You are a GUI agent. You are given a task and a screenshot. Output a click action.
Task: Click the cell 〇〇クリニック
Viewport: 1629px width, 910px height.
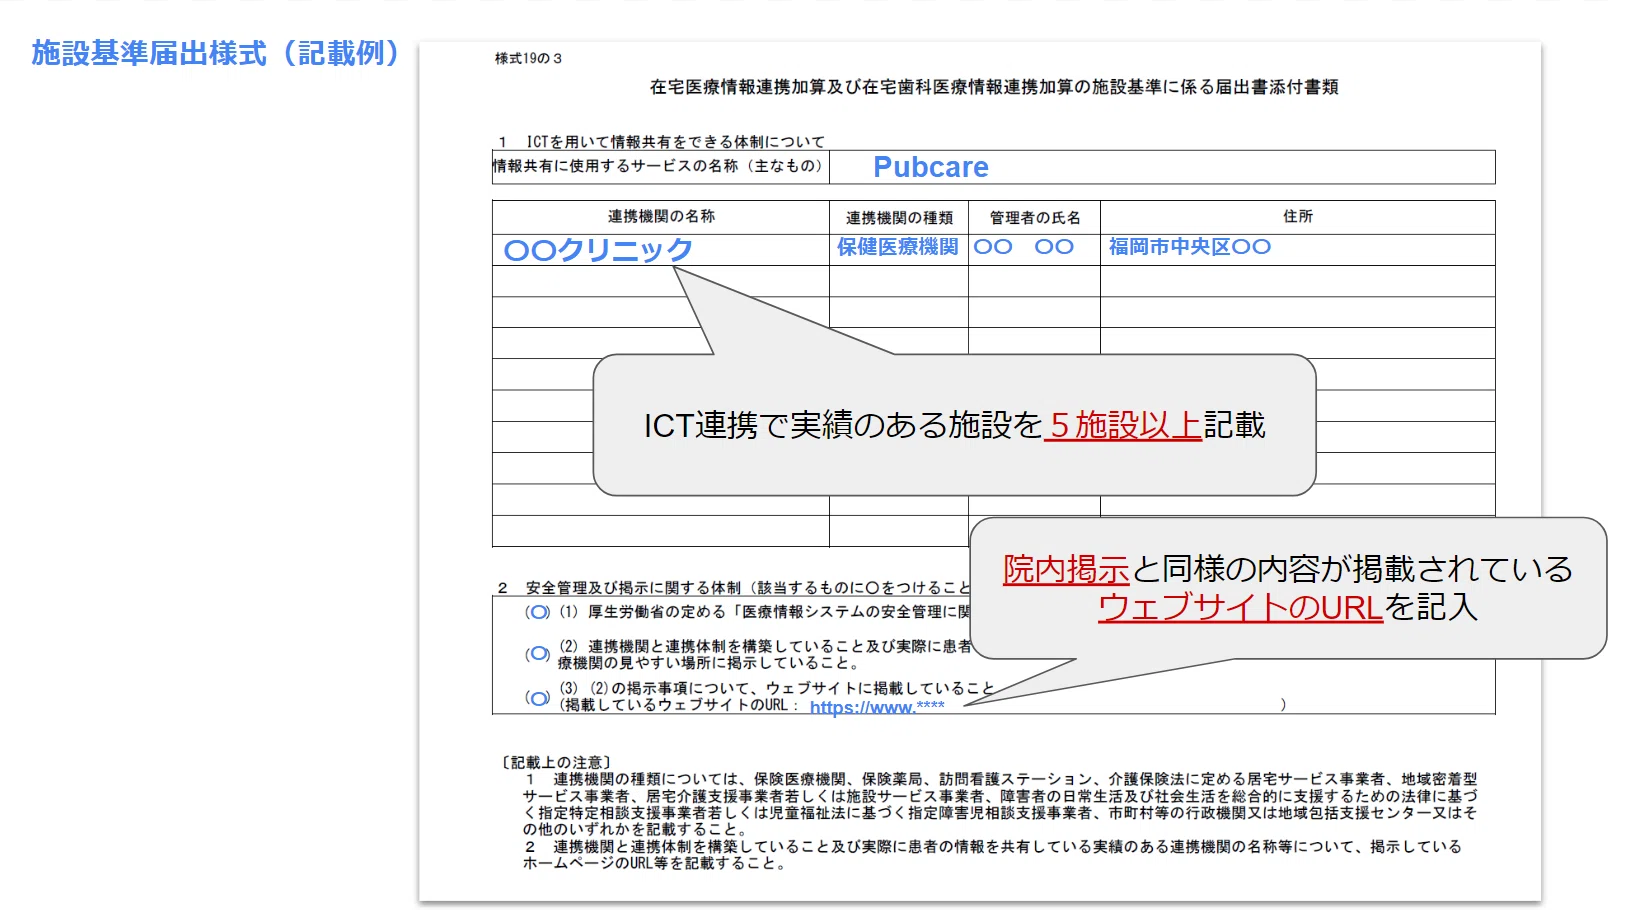[598, 250]
